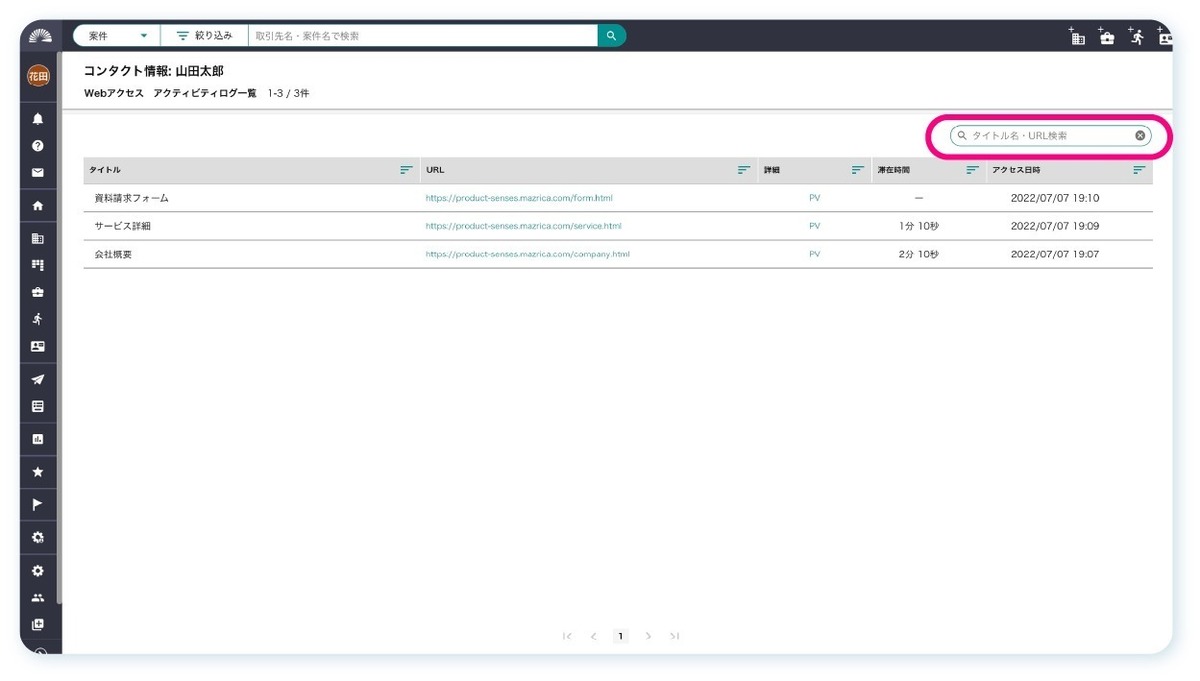Clear the タイトル名・URL検索 field with X

tap(1140, 135)
